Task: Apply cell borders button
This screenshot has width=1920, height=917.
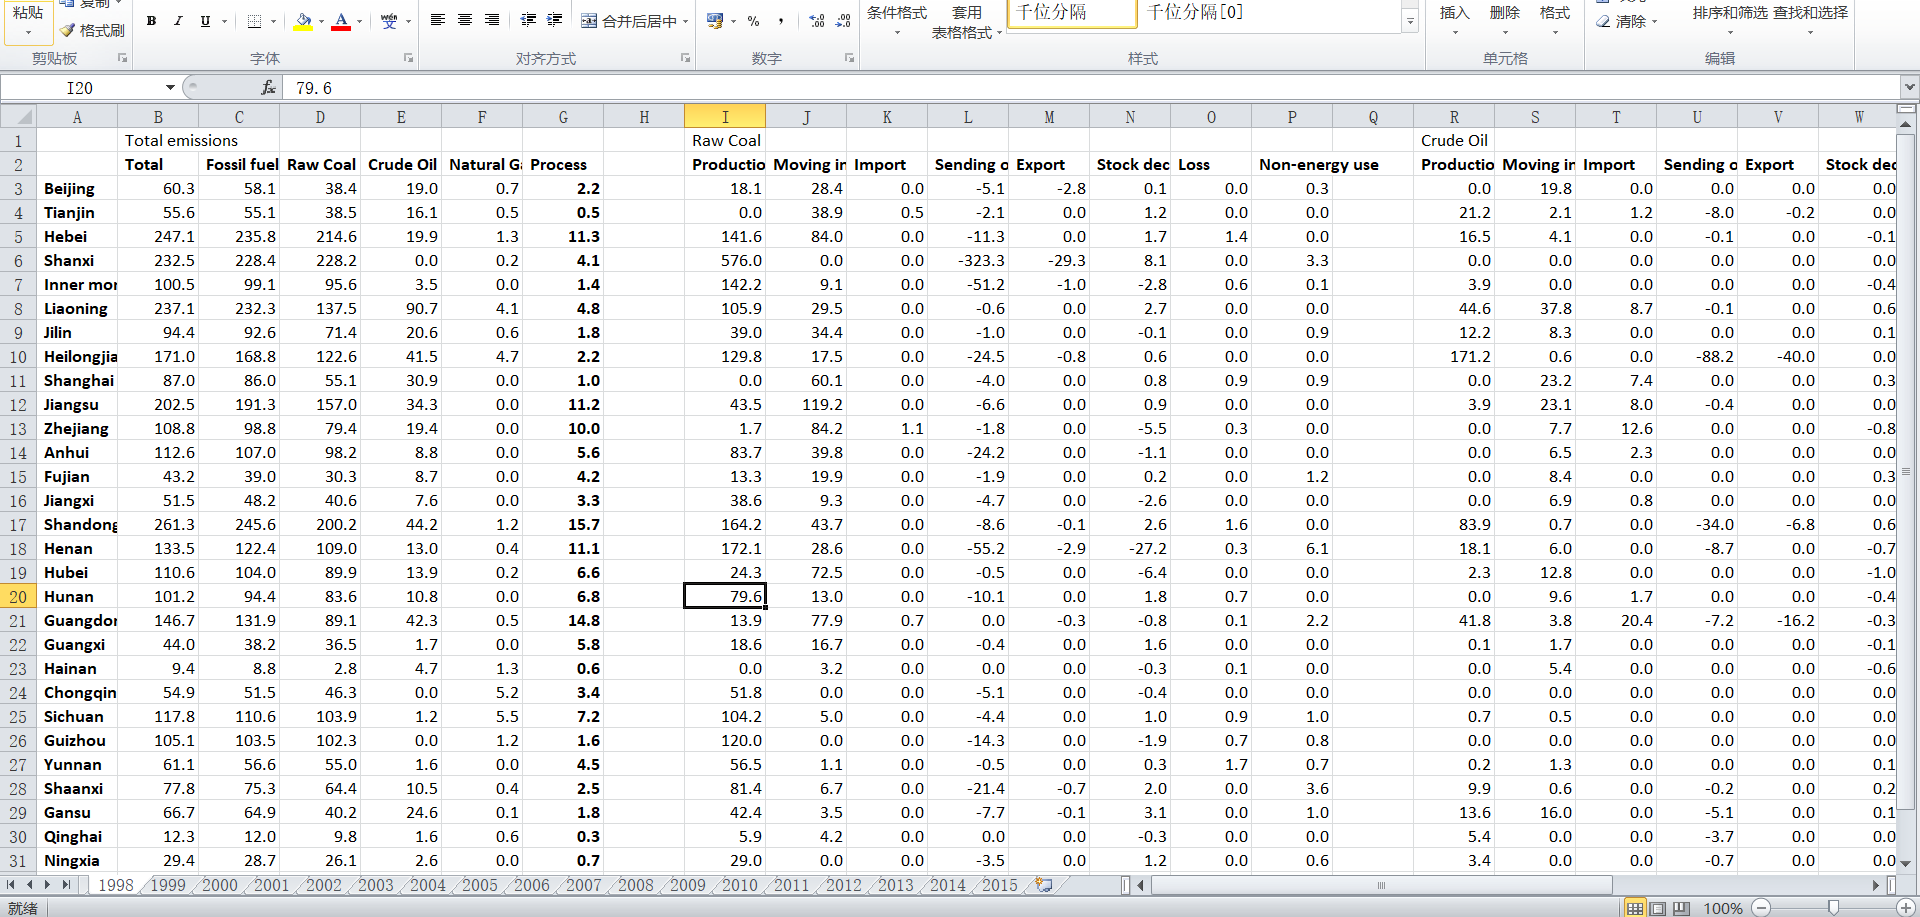Action: (x=254, y=21)
